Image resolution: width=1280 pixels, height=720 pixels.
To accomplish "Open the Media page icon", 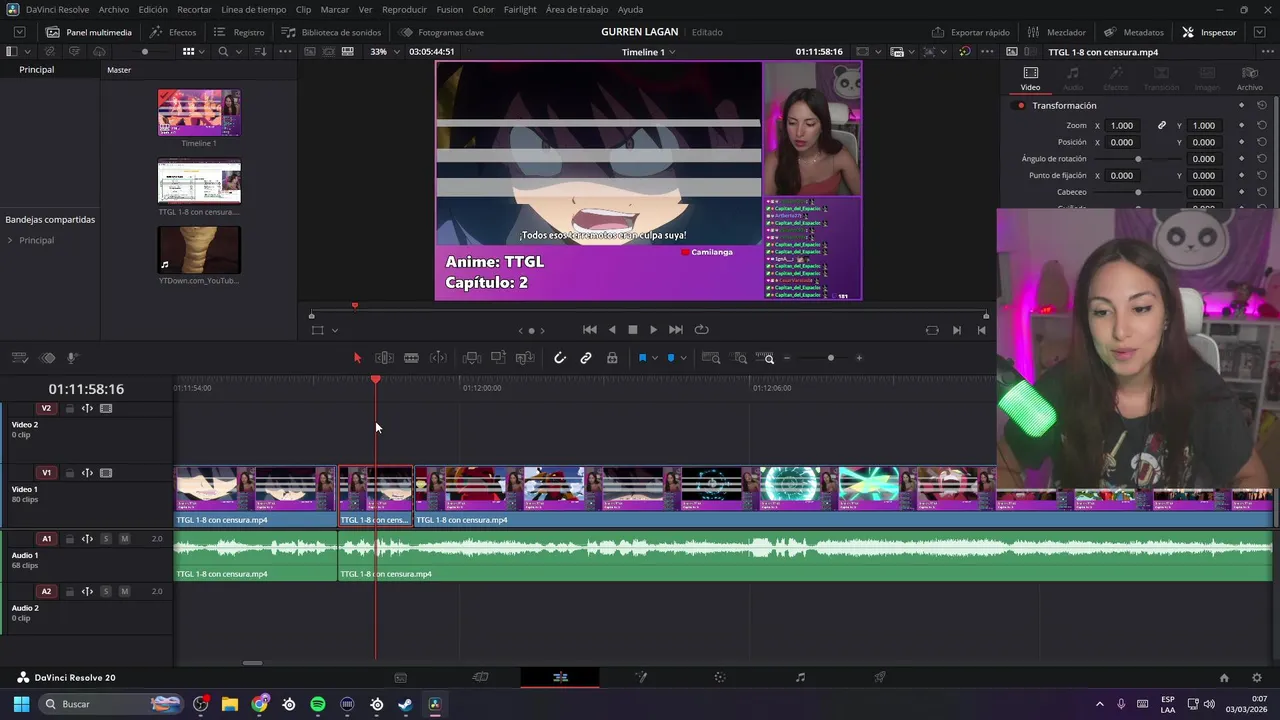I will [x=400, y=677].
